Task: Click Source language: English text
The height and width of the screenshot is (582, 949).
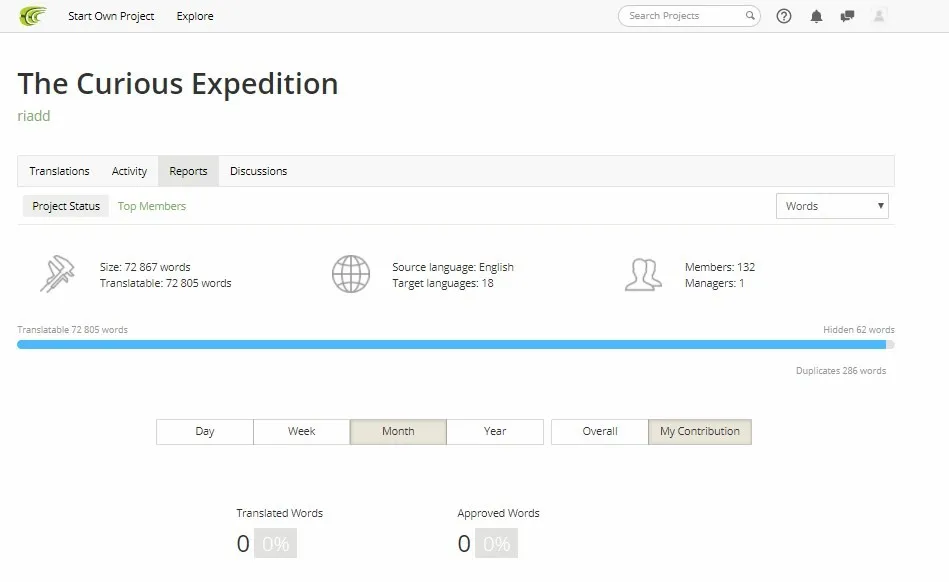Action: [x=453, y=267]
